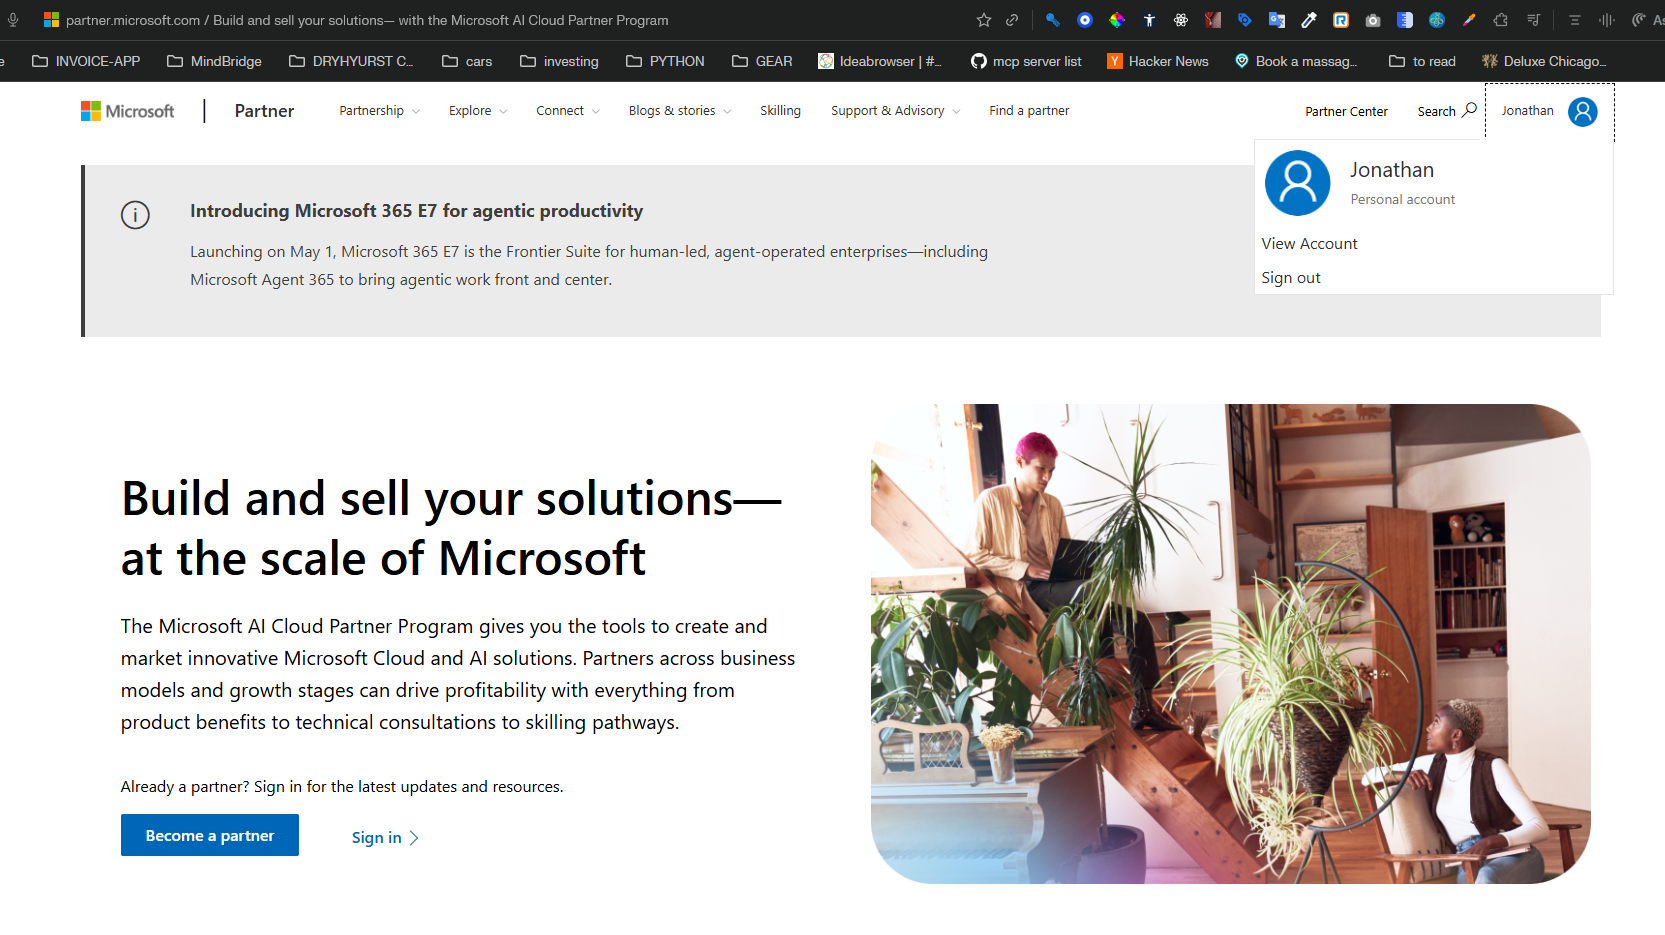The image size is (1665, 935).
Task: Expand the Connect dropdown
Action: click(x=568, y=111)
